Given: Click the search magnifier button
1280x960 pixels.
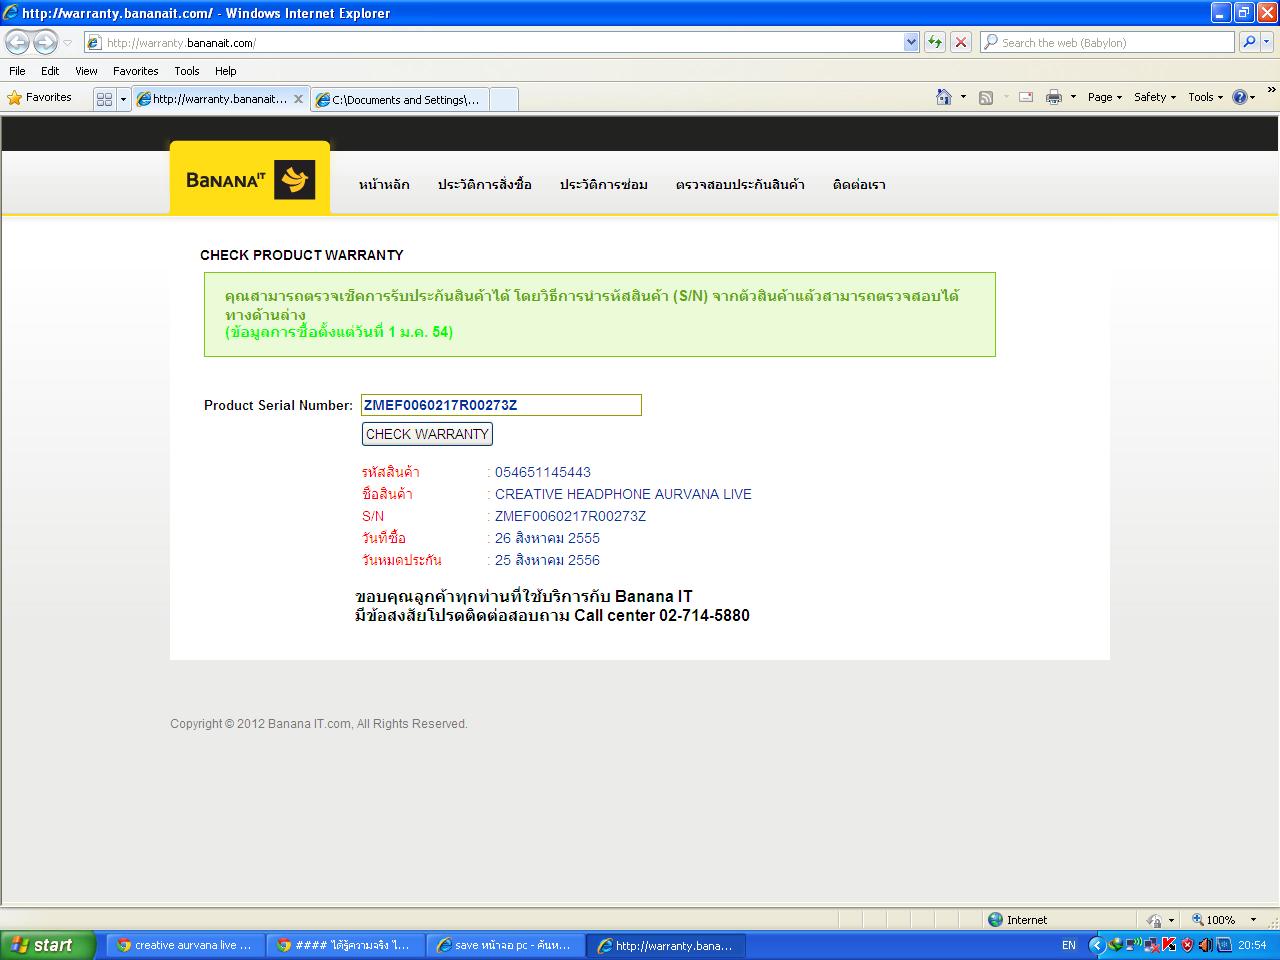Looking at the screenshot, I should [1248, 42].
